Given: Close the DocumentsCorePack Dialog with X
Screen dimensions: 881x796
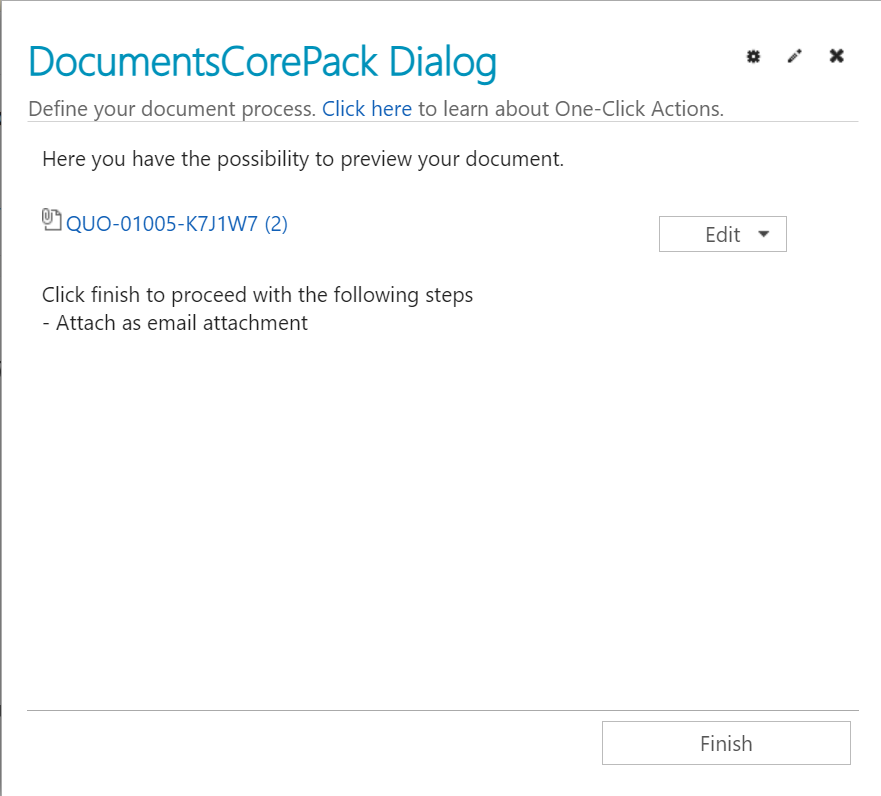Looking at the screenshot, I should pyautogui.click(x=837, y=56).
